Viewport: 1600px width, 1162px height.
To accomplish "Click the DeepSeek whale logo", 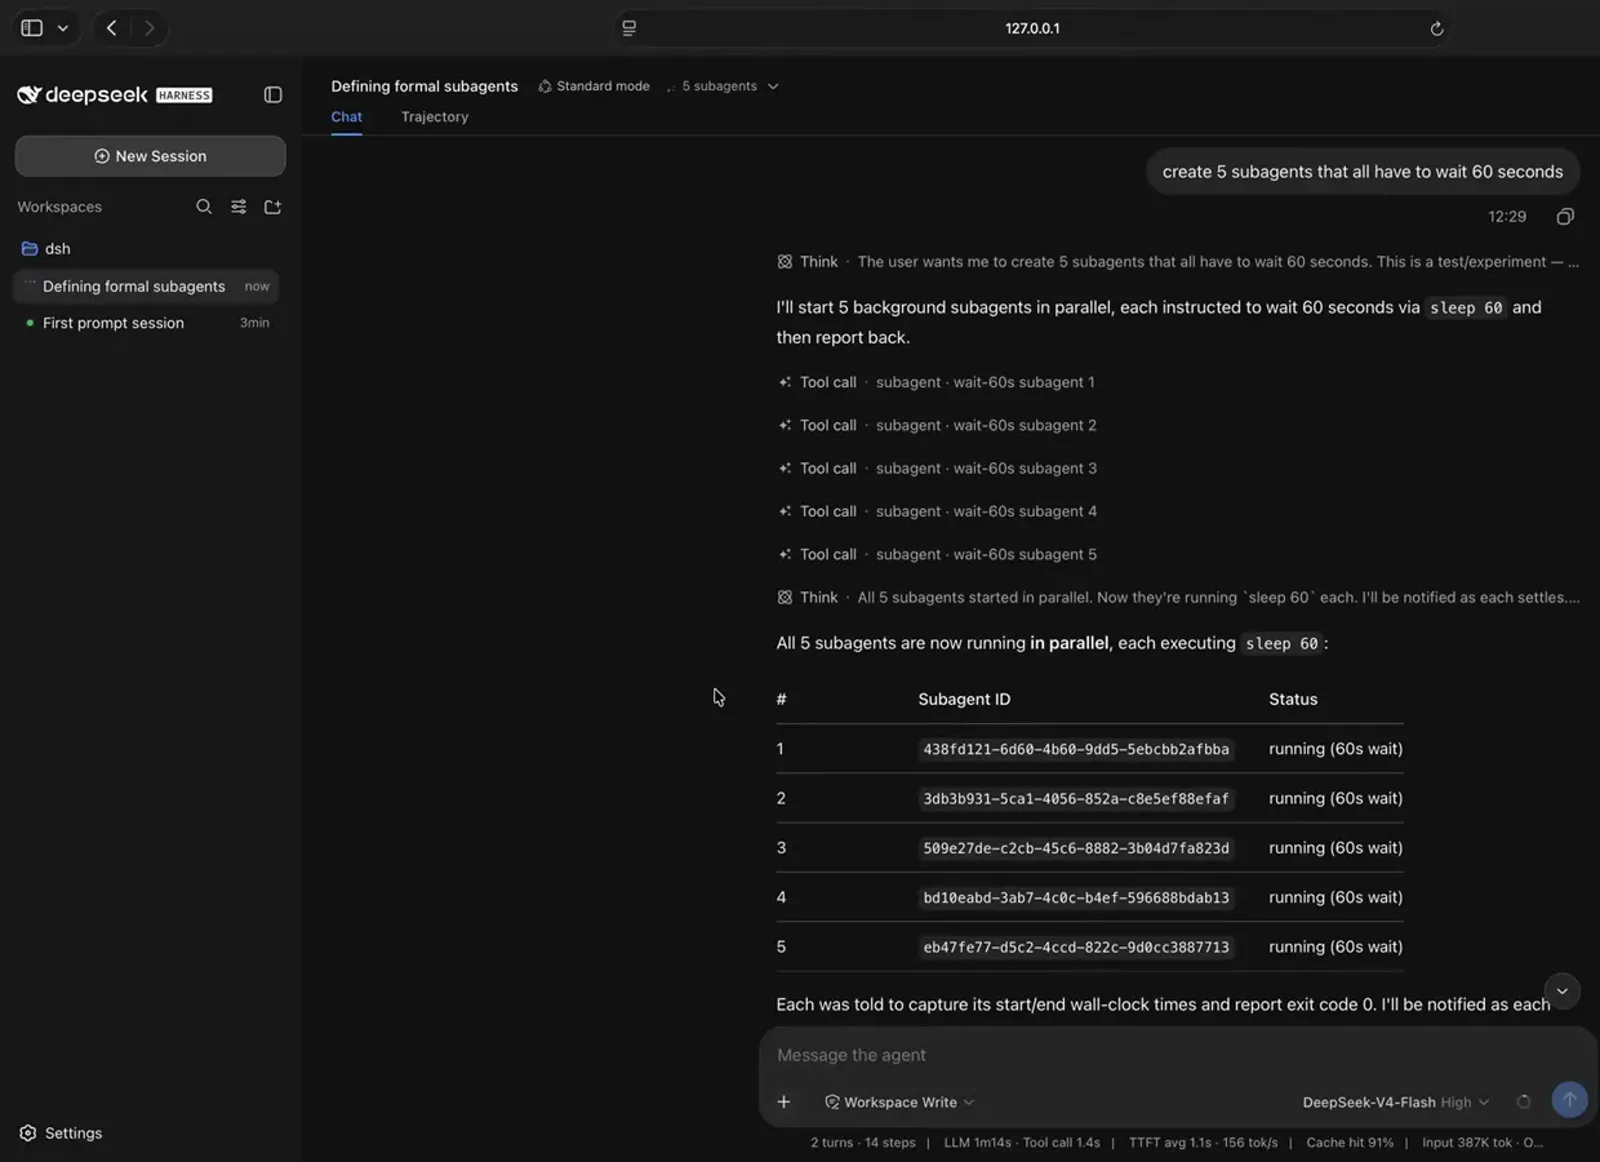I will pyautogui.click(x=29, y=95).
